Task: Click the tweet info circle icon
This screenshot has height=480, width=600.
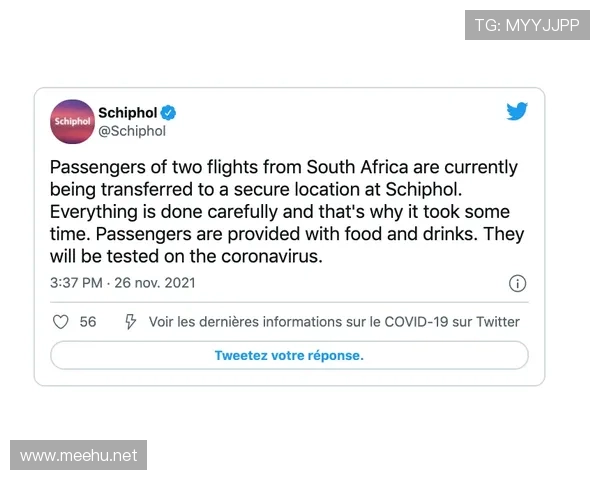Action: [x=517, y=283]
